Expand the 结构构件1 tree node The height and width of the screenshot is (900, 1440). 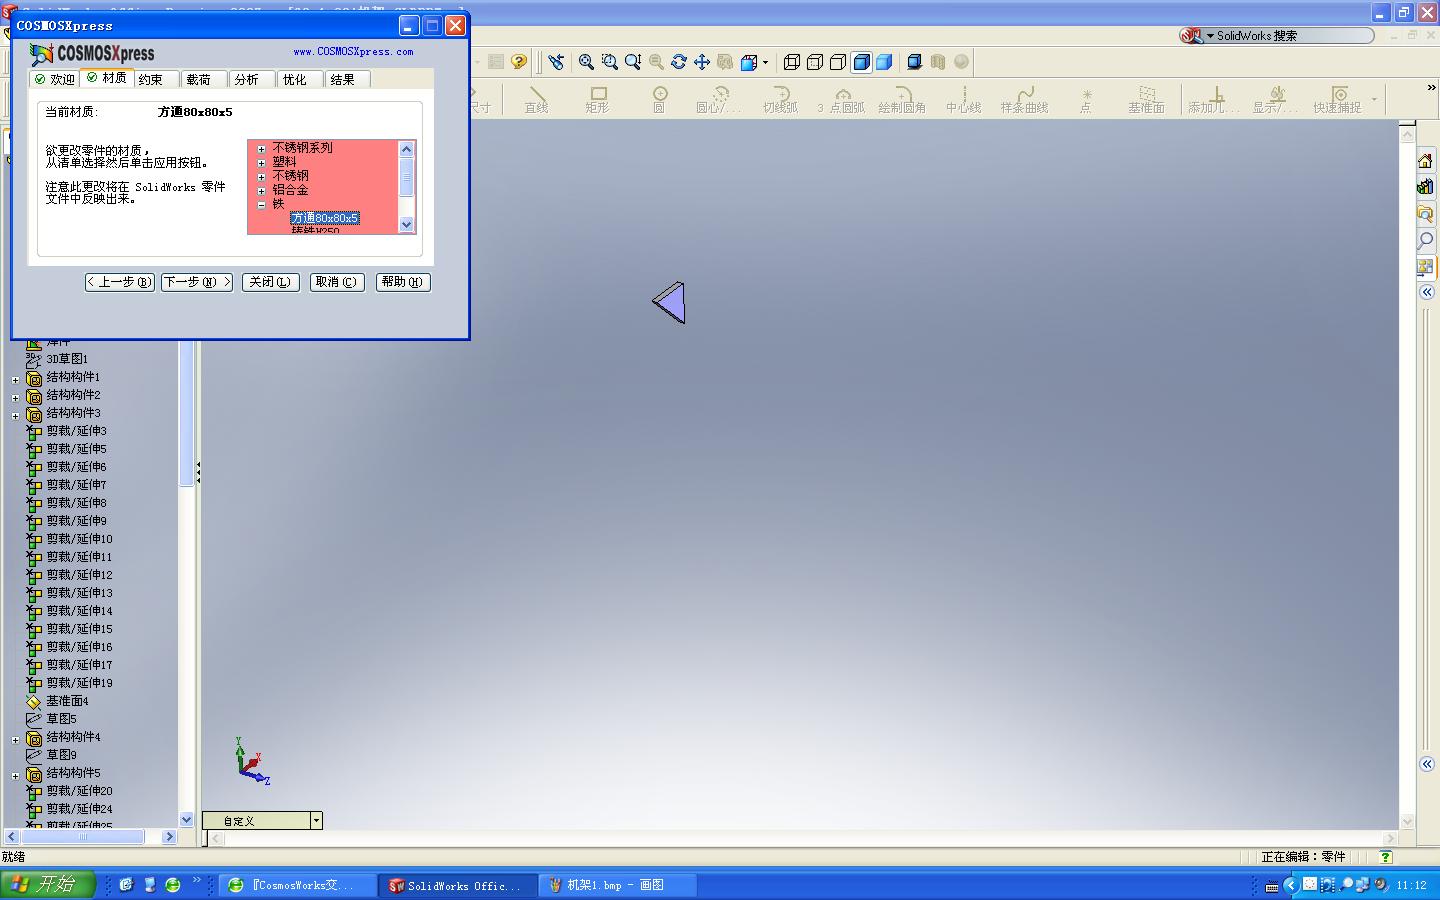click(x=15, y=380)
